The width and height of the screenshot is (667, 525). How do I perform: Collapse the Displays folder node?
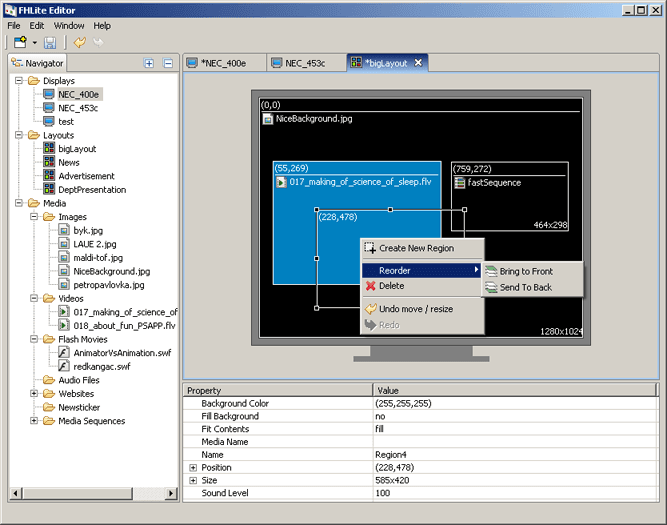tap(20, 81)
